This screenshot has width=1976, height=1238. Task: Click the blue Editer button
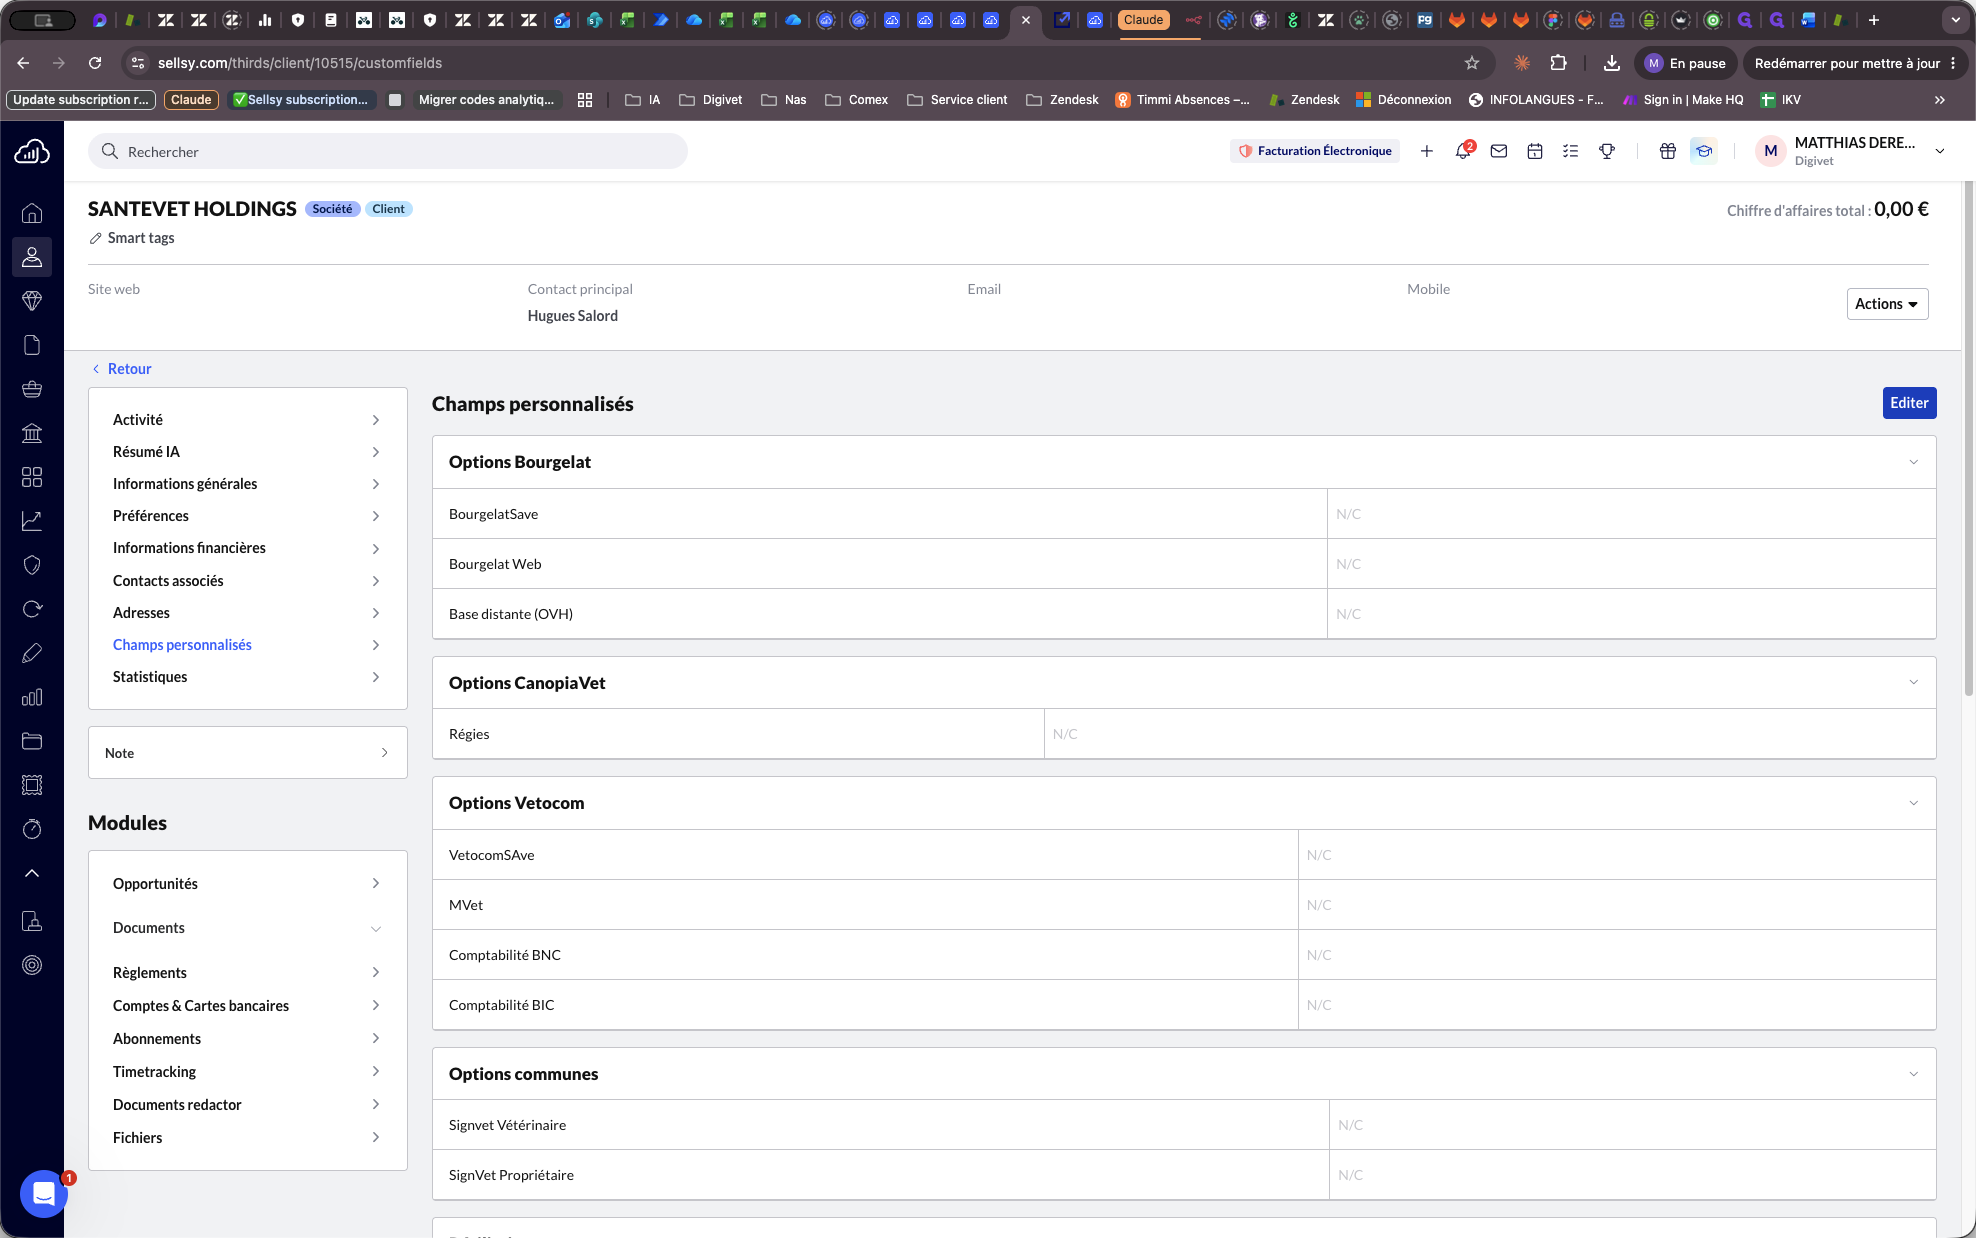click(x=1909, y=403)
